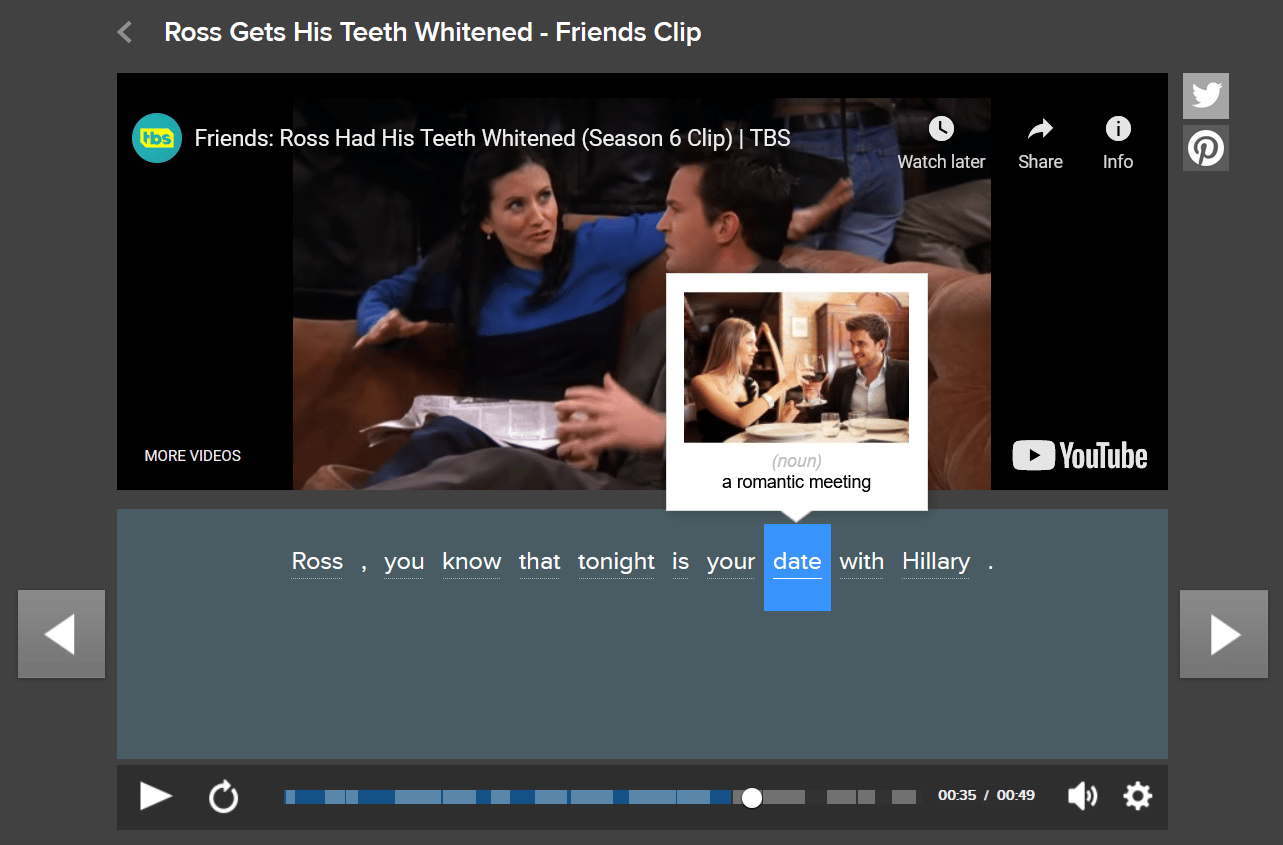
Task: Click the highlighted word "date"
Action: (797, 563)
